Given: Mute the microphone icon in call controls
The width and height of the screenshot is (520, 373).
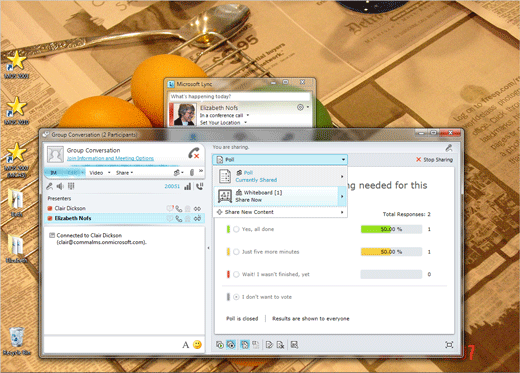Looking at the screenshot, I should pos(49,186).
